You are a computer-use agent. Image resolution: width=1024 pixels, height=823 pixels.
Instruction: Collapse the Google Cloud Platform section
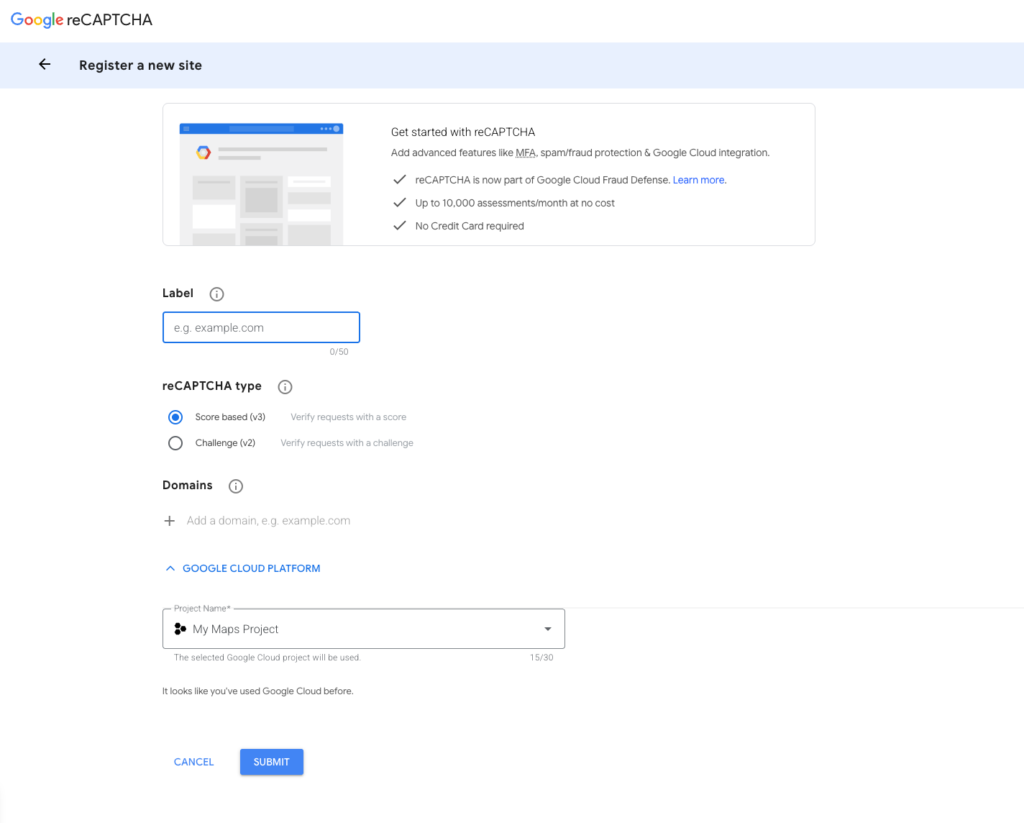242,568
